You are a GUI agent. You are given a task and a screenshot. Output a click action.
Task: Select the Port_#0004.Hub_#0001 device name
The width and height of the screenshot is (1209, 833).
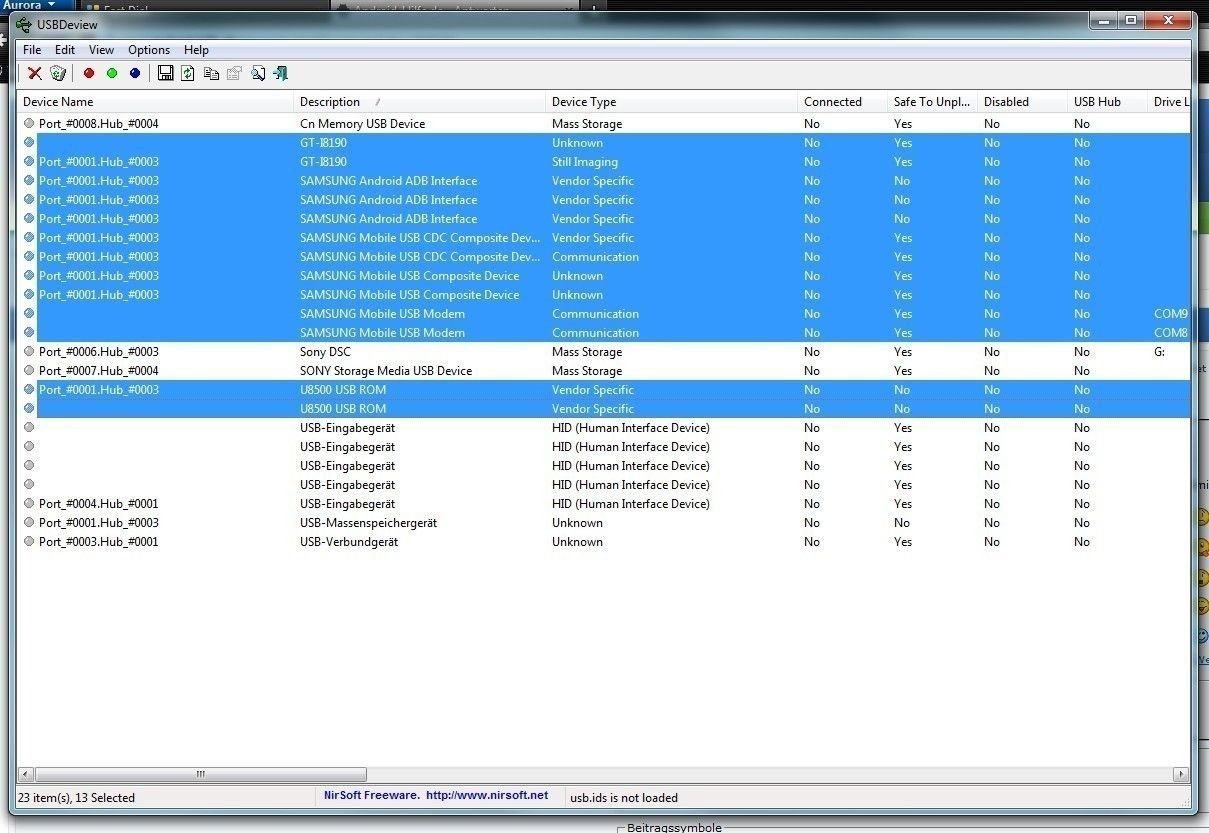pos(99,504)
